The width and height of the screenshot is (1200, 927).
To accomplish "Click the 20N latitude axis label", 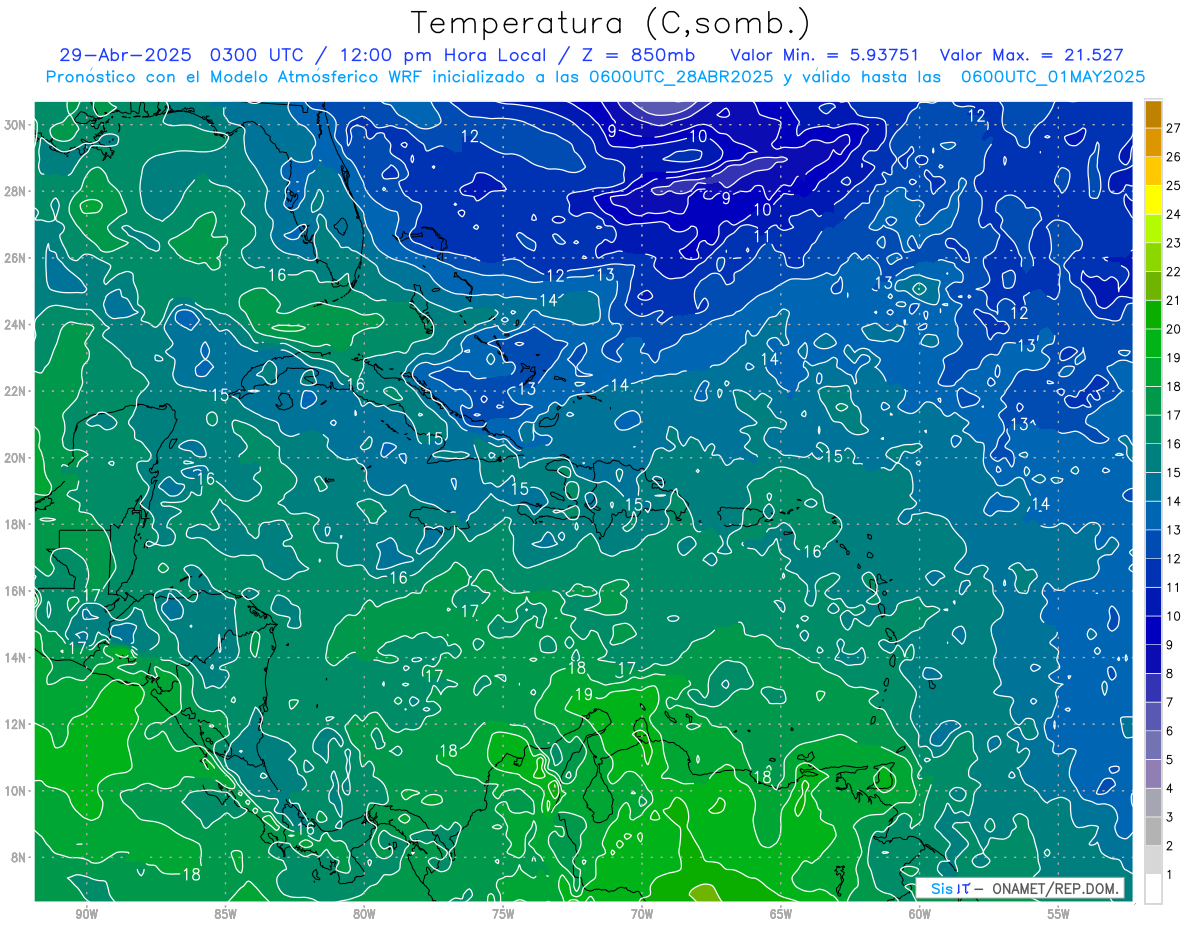I will click(x=15, y=458).
